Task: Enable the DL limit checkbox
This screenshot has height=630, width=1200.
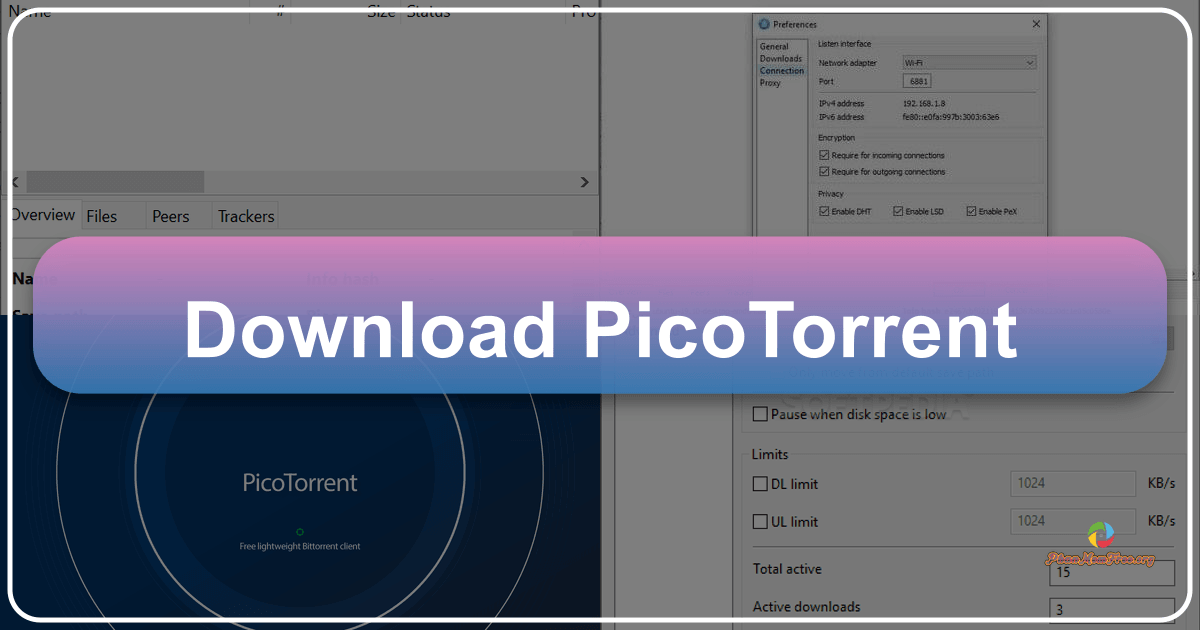Action: pyautogui.click(x=760, y=483)
